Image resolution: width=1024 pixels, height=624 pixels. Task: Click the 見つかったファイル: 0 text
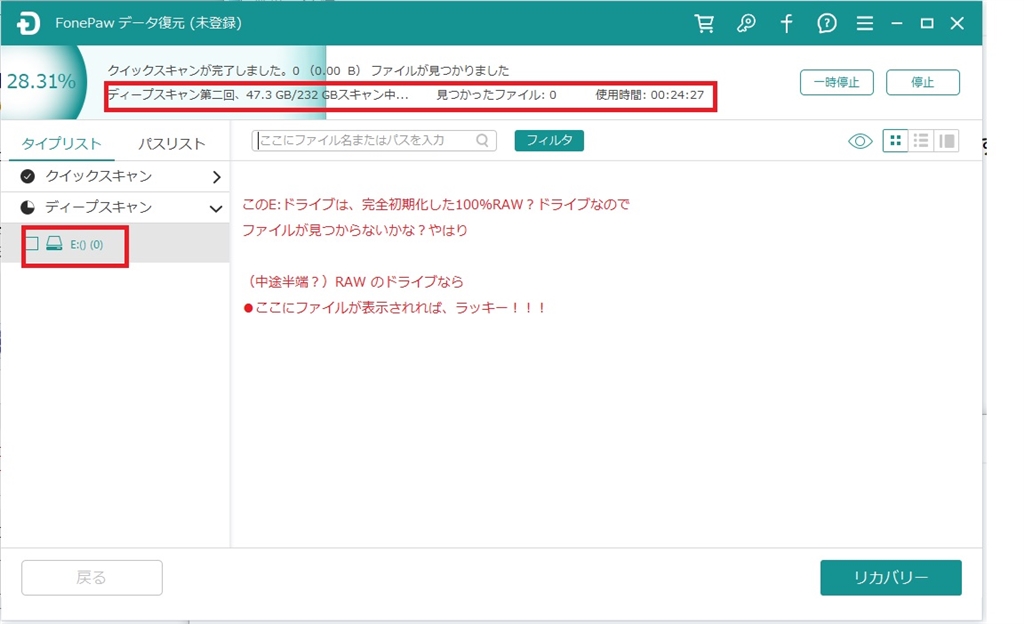tap(496, 95)
